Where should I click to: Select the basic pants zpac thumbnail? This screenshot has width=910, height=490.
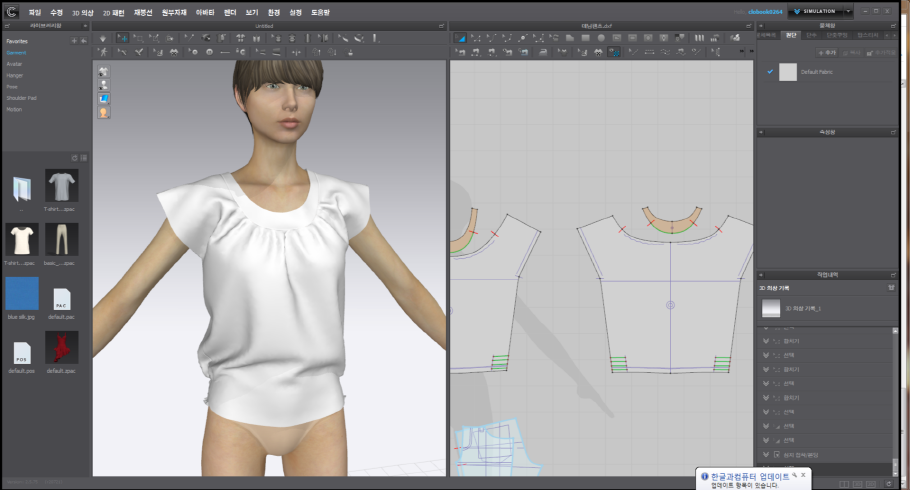point(62,240)
